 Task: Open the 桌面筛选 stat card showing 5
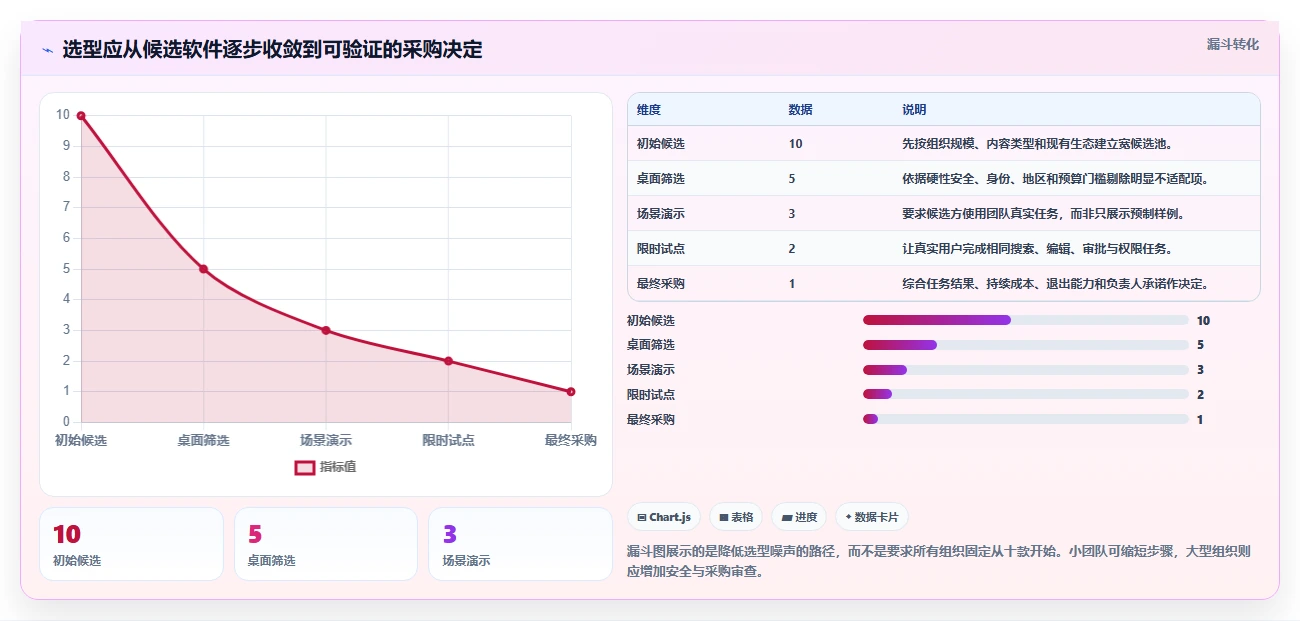[326, 544]
